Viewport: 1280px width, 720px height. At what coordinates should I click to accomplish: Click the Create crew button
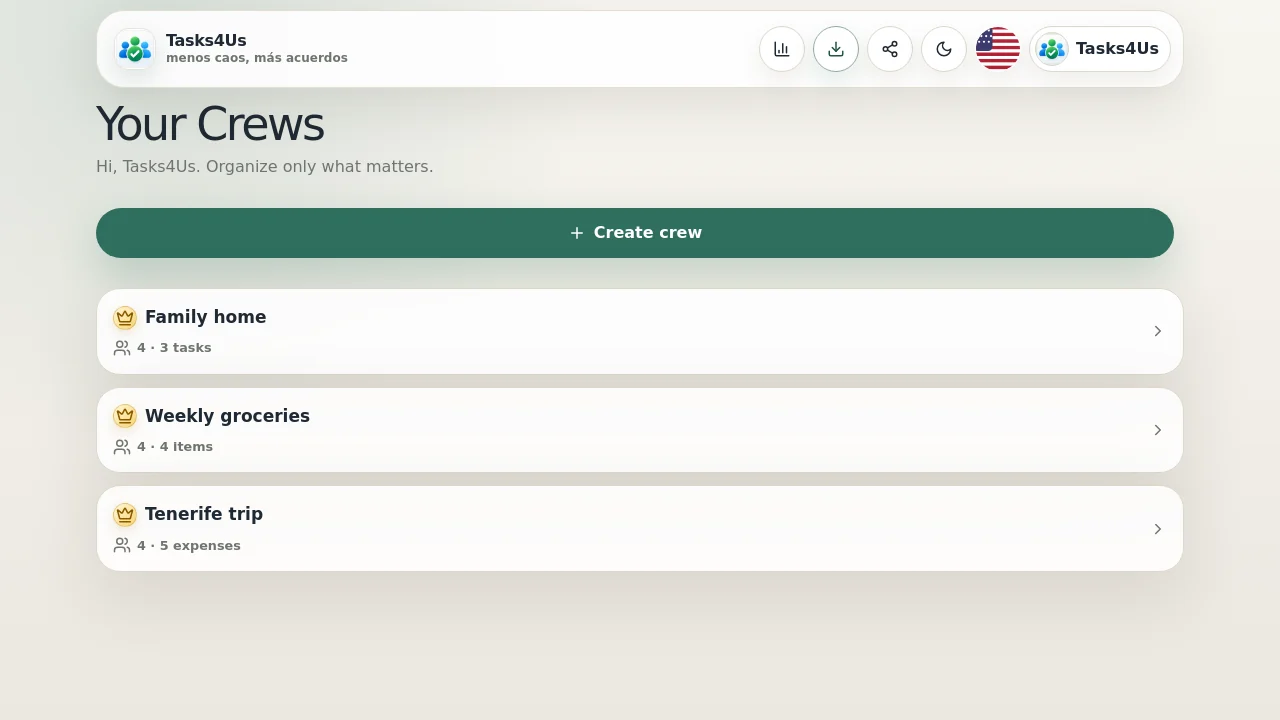635,233
